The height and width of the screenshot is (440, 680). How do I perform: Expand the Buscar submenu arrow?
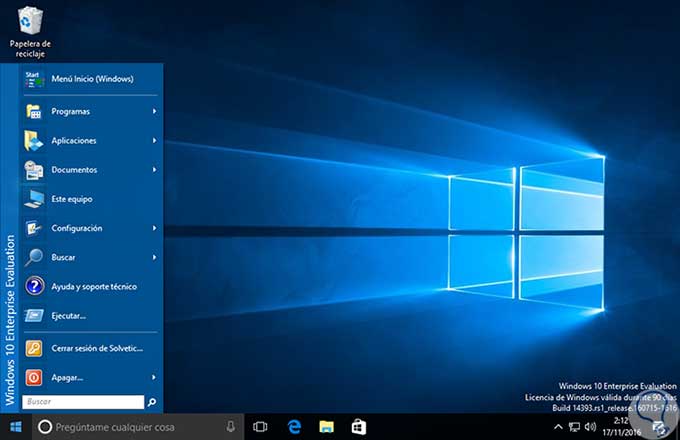[x=154, y=257]
